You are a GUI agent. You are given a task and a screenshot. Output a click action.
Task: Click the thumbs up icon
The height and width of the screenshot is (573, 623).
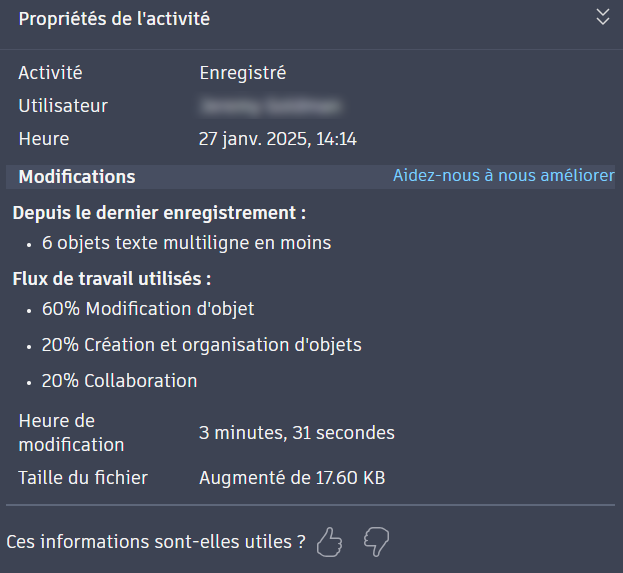click(x=329, y=542)
